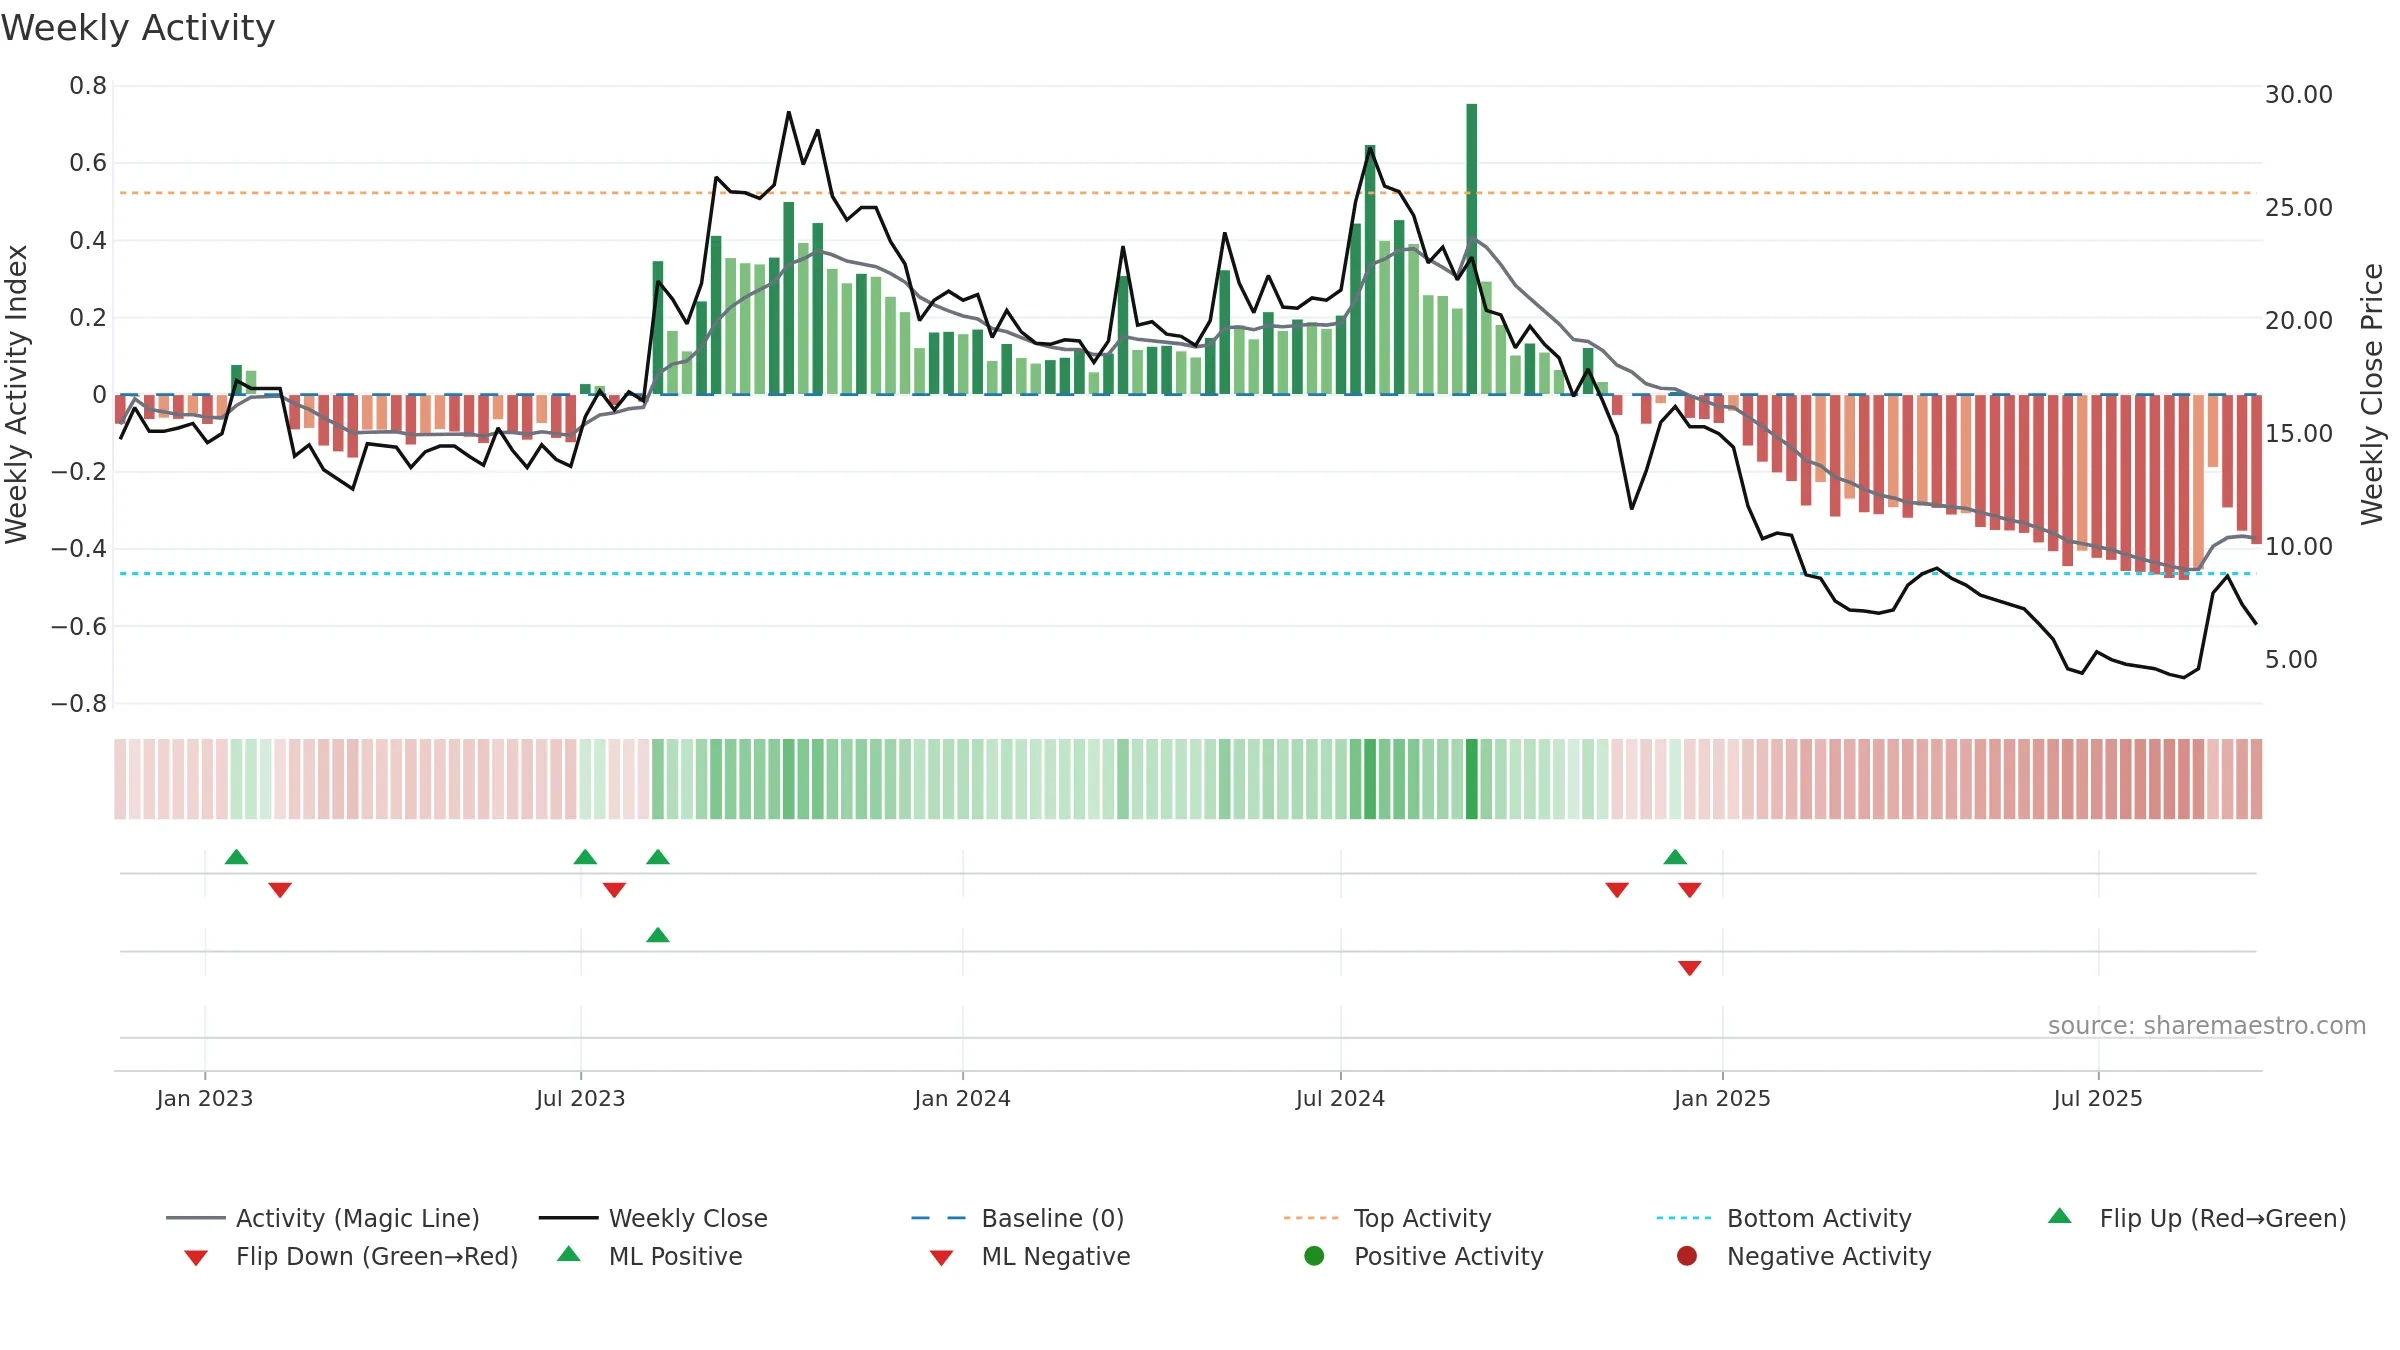Click the ML Negative marker on second marker row
2400x1350 pixels.
1690,968
